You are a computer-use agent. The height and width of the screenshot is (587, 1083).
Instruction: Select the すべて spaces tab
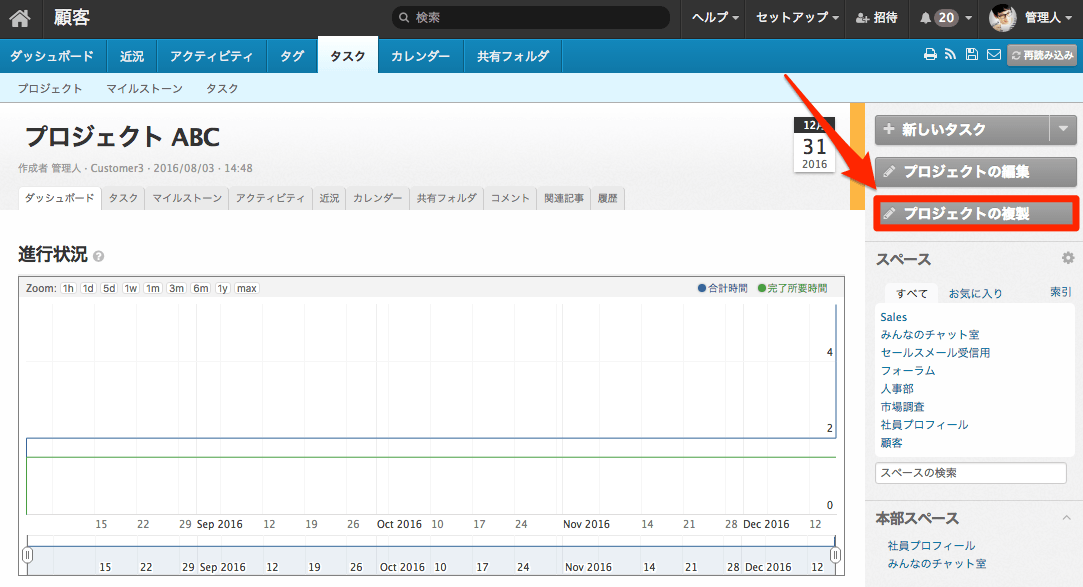point(912,294)
